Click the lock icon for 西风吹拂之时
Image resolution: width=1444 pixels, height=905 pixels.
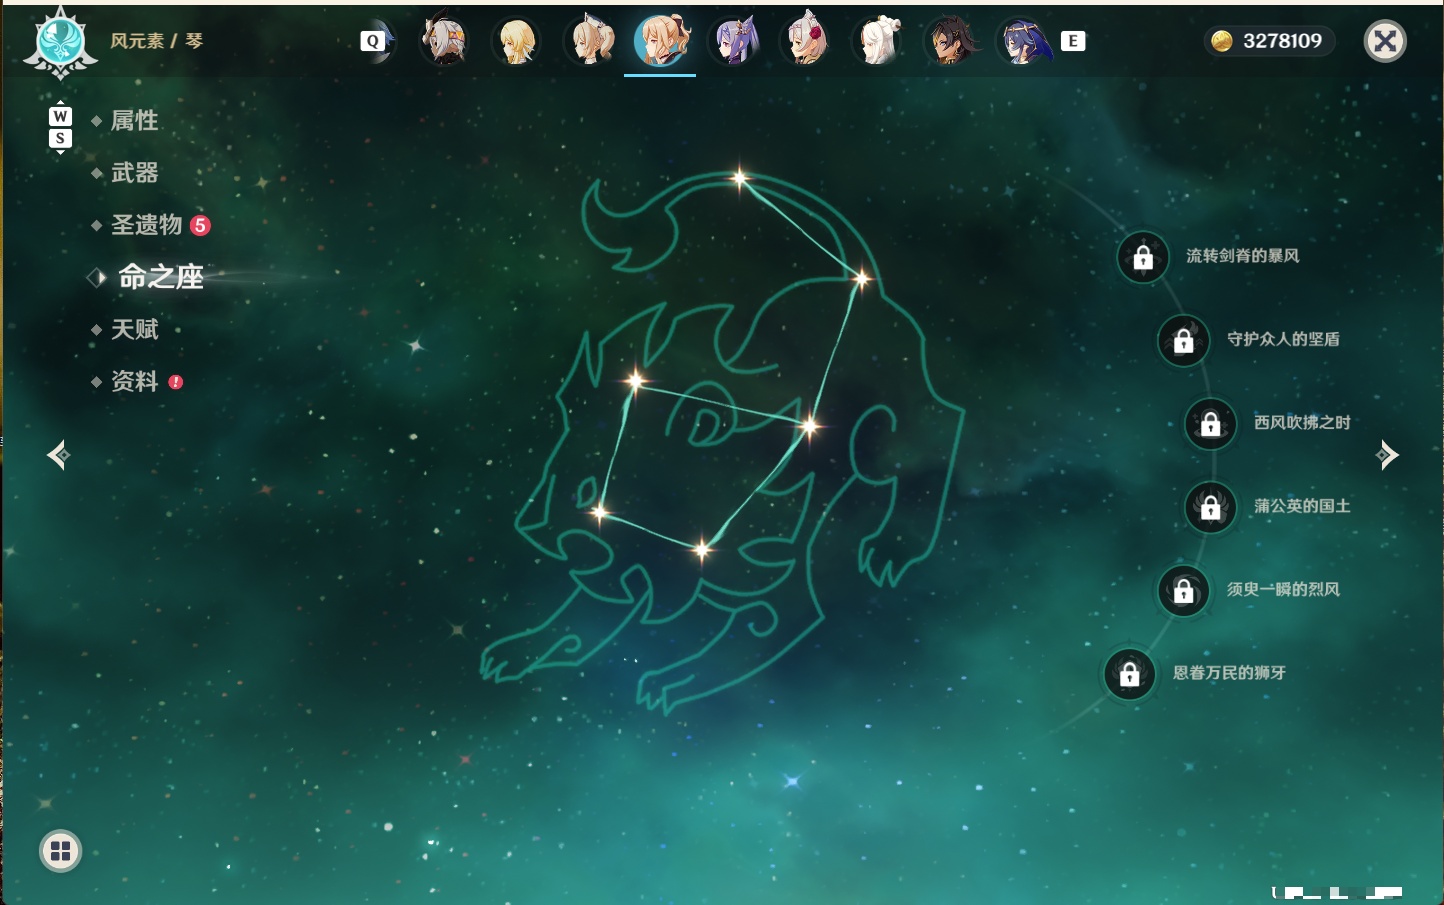[x=1211, y=423]
